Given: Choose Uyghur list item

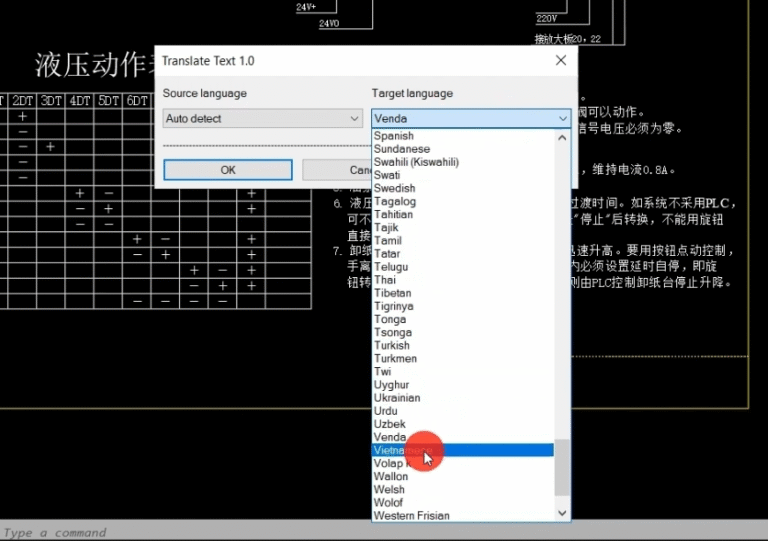Looking at the screenshot, I should (x=463, y=384).
